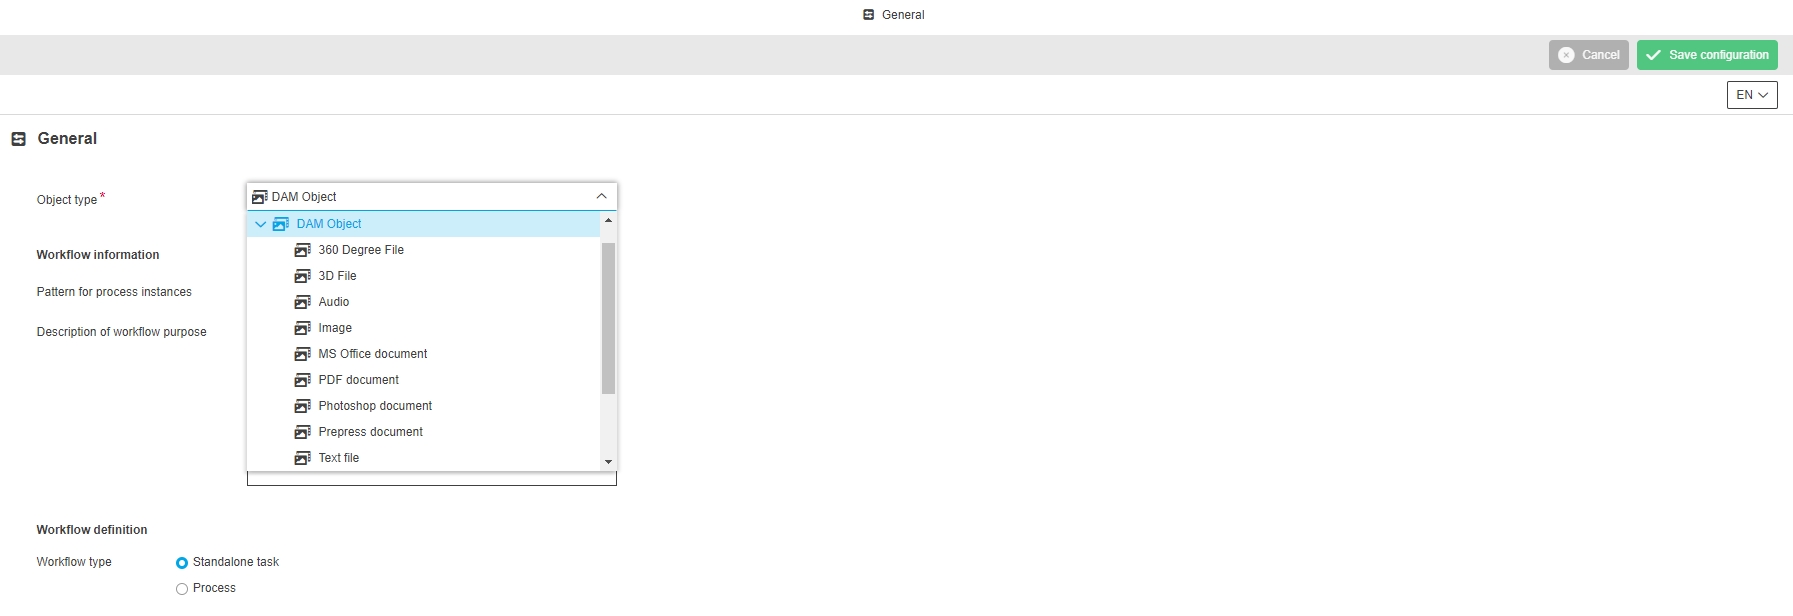1793x616 pixels.
Task: Click the dropdown list scrollbar thumb
Action: (x=608, y=318)
